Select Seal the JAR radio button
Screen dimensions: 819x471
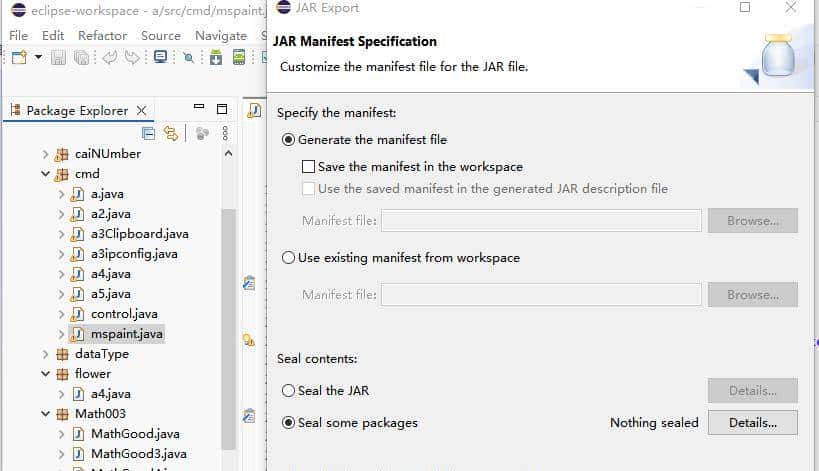point(289,391)
